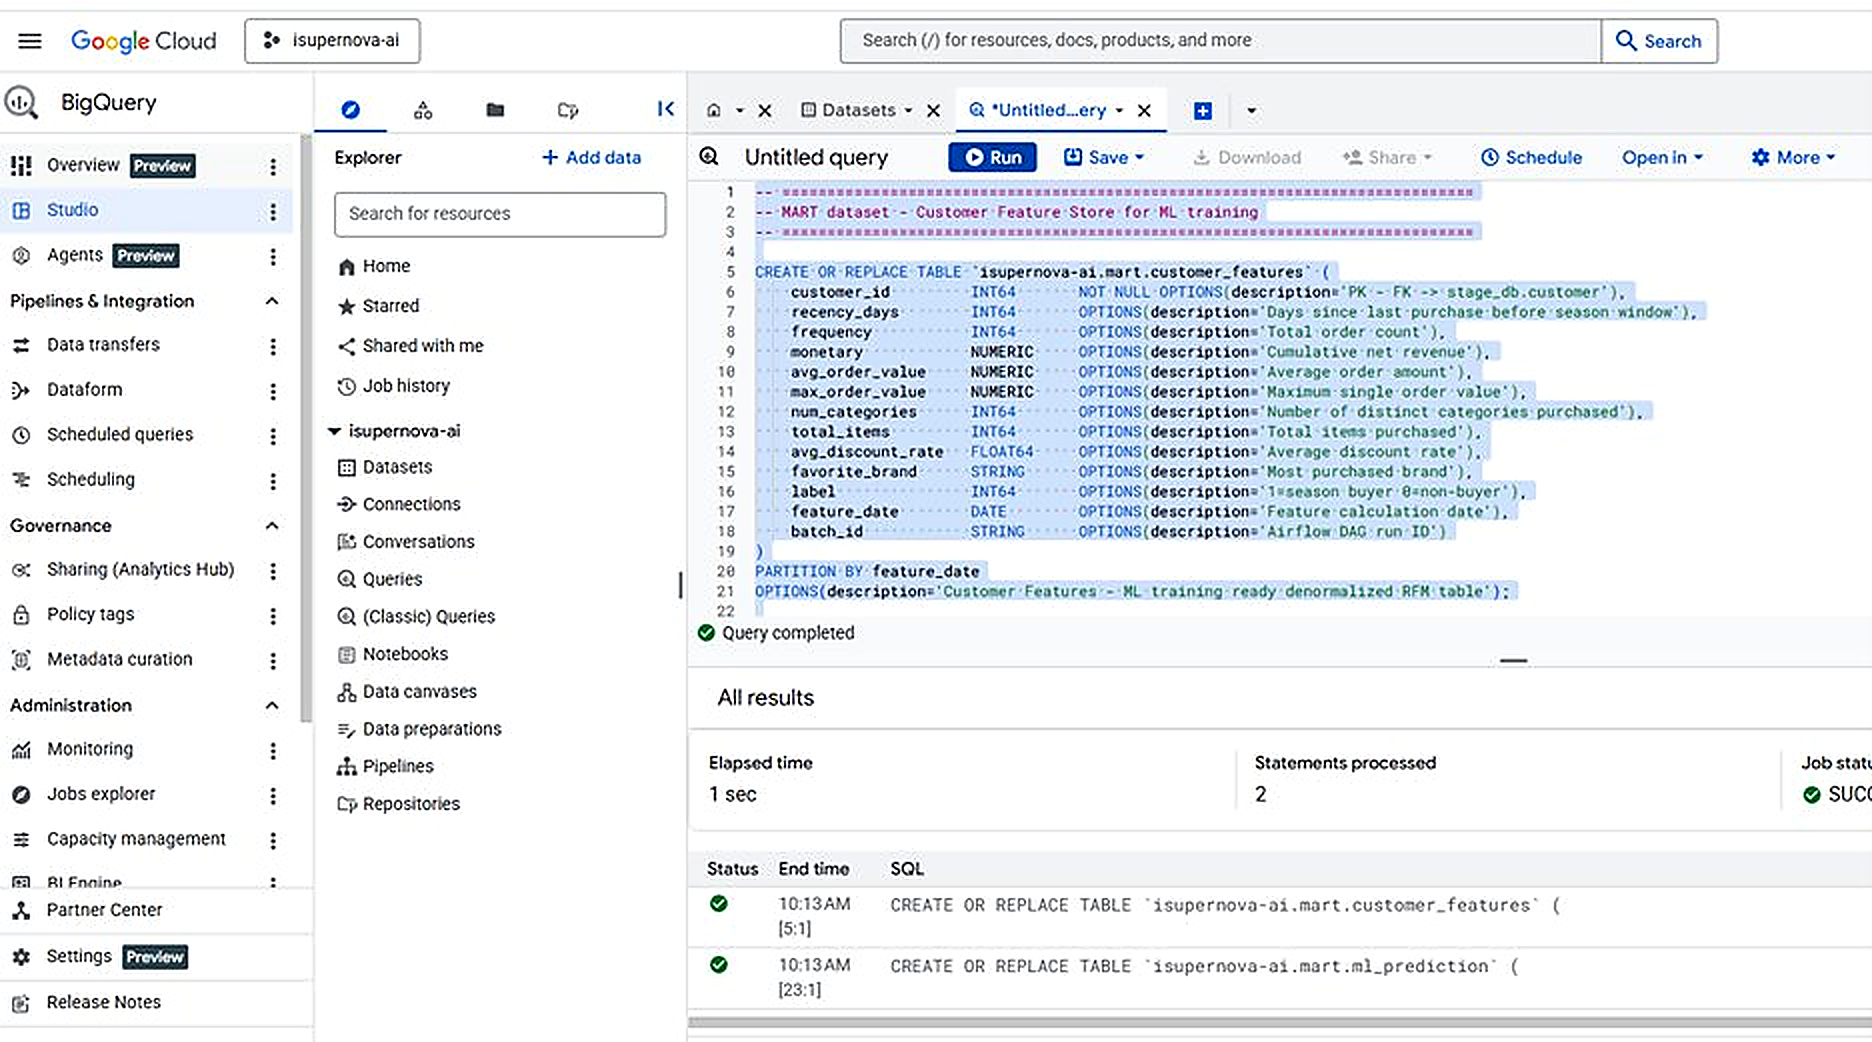This screenshot has height=1042, width=1872.
Task: Select Studio in the left navigation
Action: click(72, 210)
